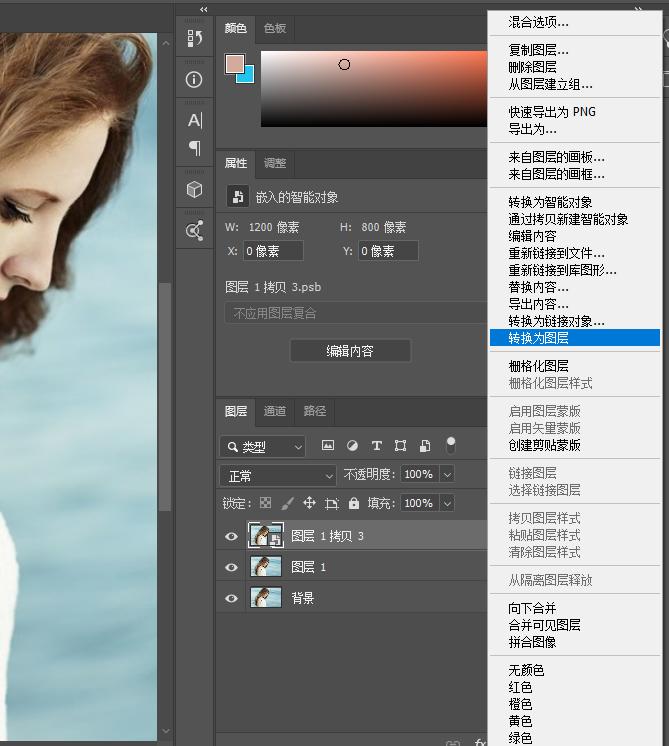Filter layers by adjustment layers icon
This screenshot has width=669, height=746.
352,446
